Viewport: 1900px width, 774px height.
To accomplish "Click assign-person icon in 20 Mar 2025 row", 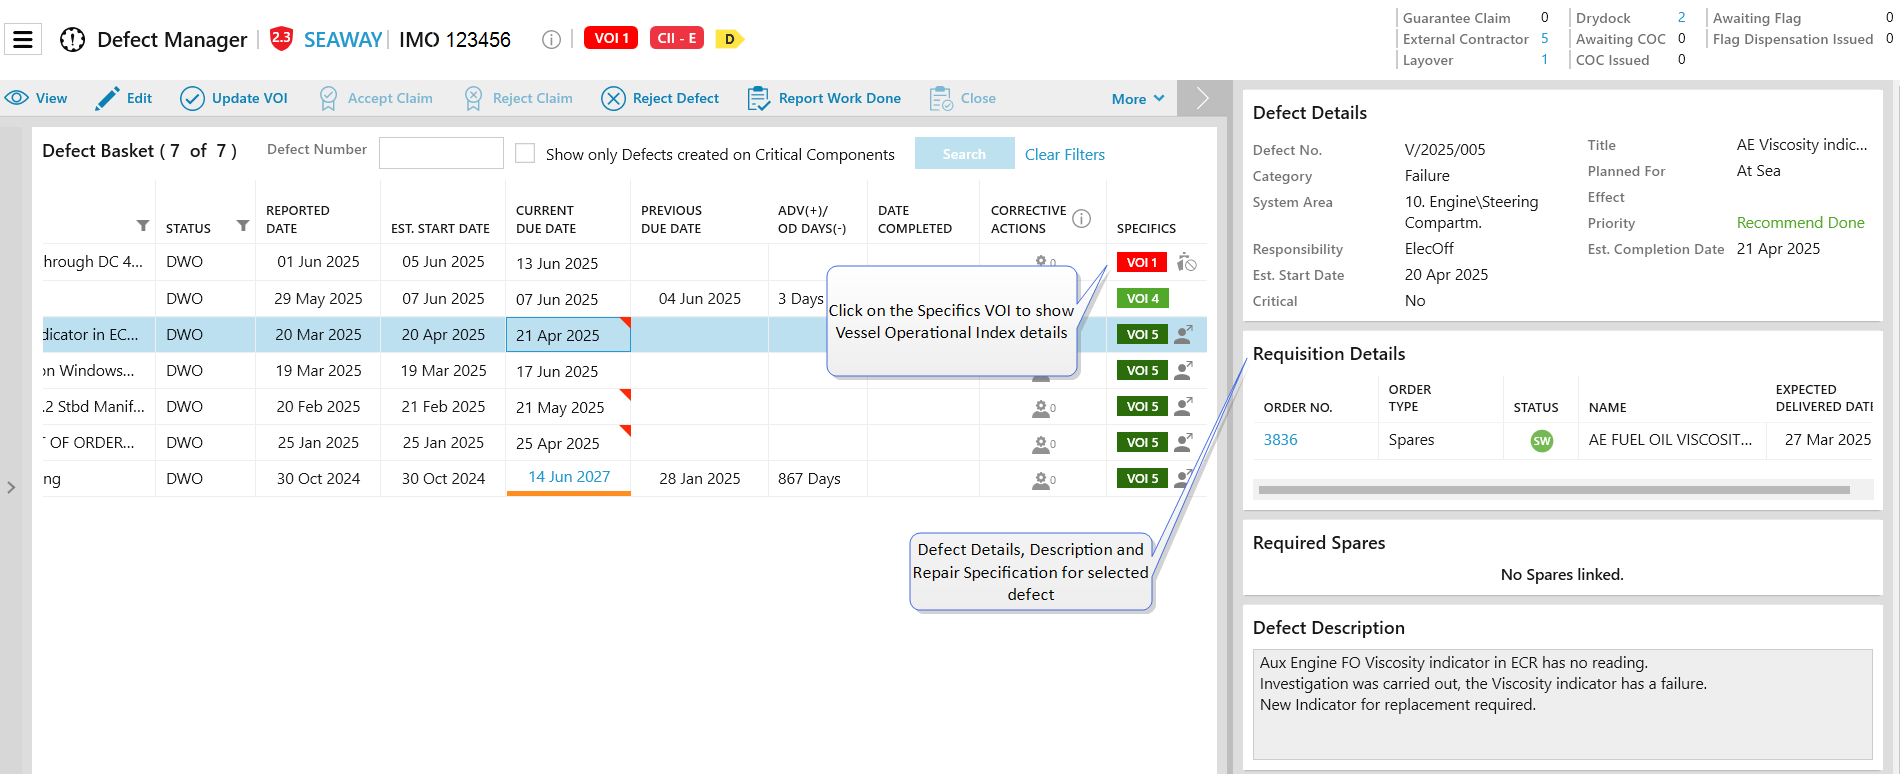I will [1184, 334].
